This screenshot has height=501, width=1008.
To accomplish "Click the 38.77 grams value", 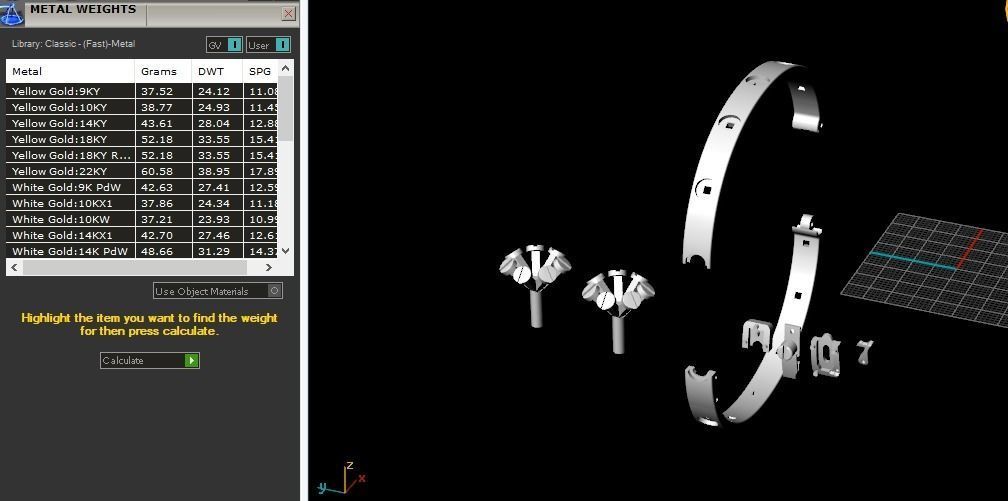I will pos(158,107).
